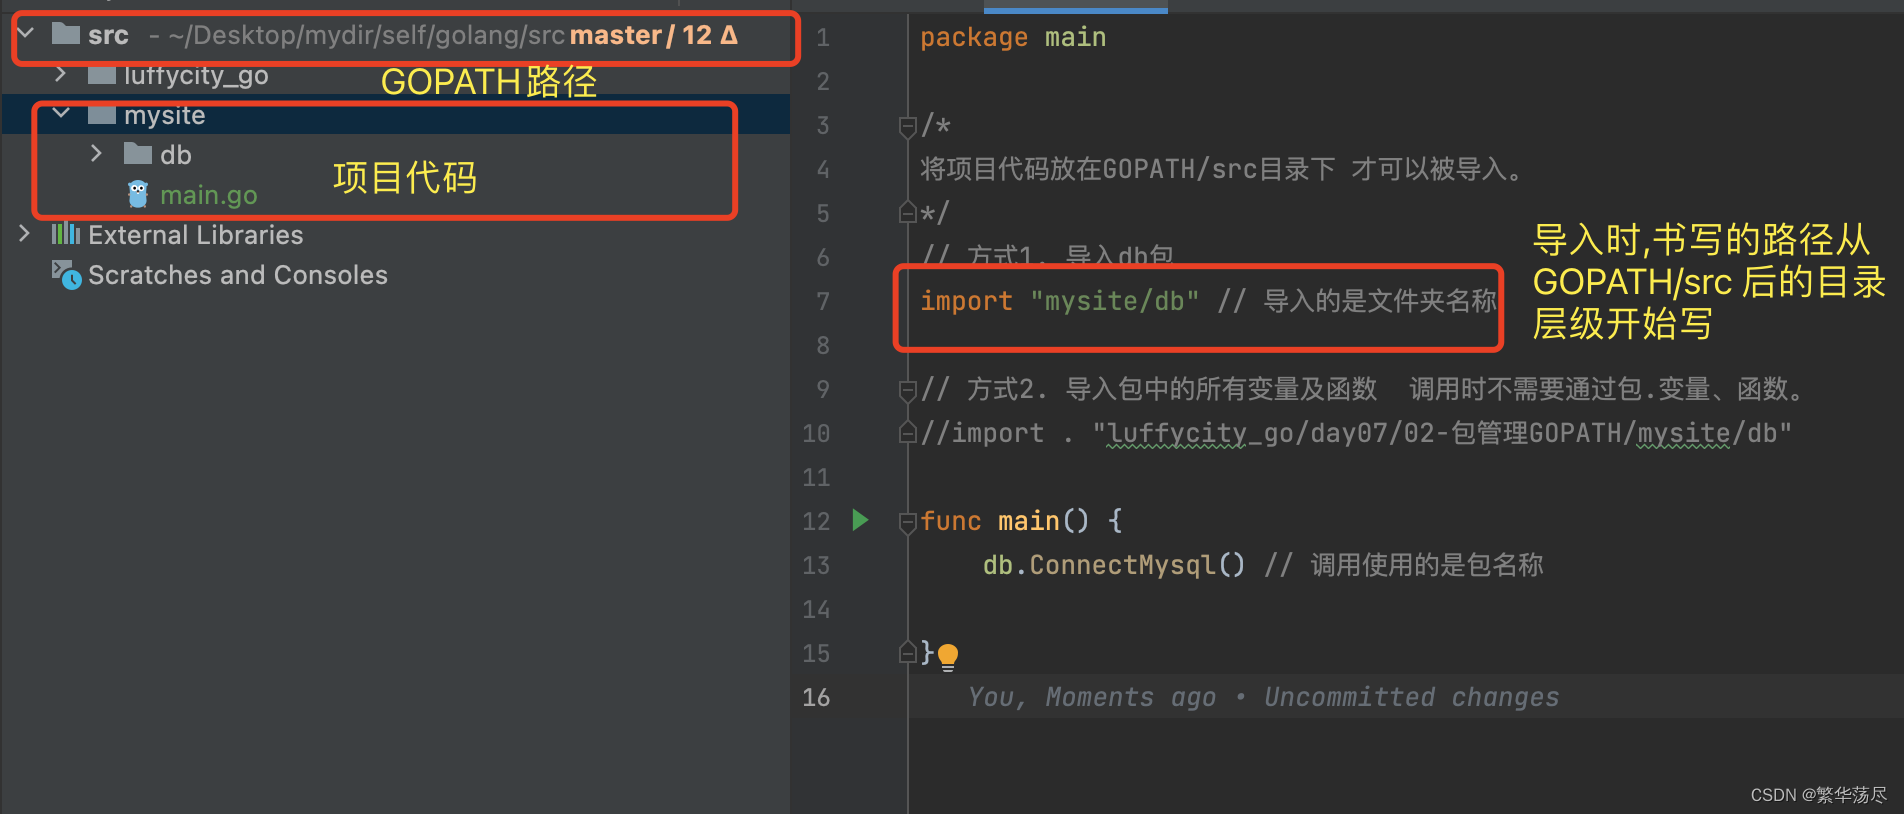Select the mysite folder row
Viewport: 1904px width, 814px height.
tap(395, 115)
